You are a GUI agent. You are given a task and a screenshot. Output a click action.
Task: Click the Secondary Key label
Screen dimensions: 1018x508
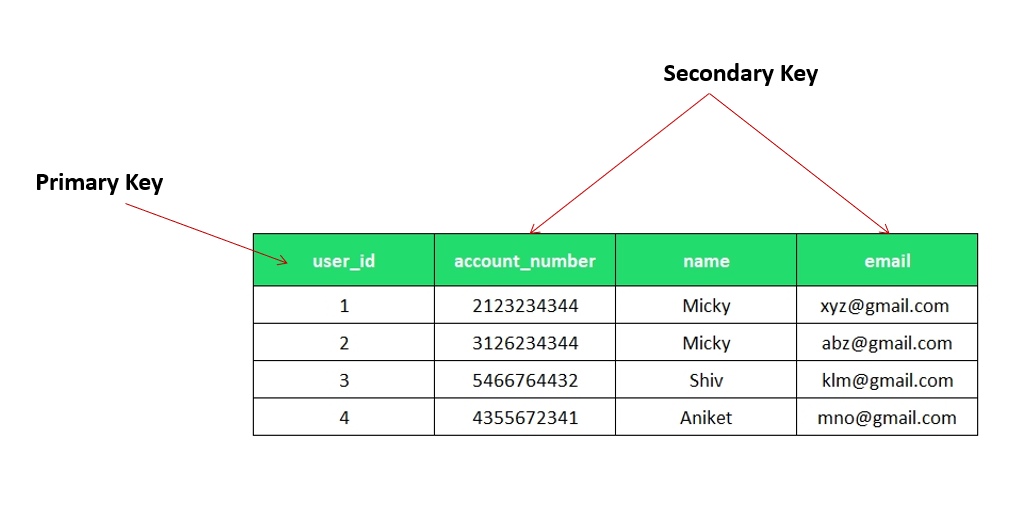(x=740, y=73)
